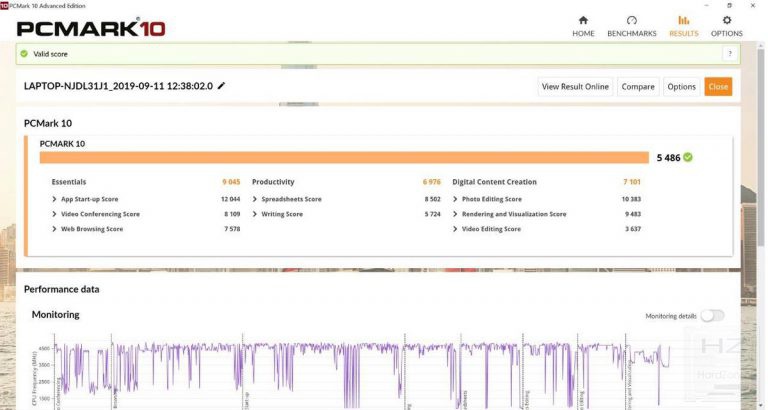
Task: Click Writing value 5 724
Action: [x=432, y=214]
